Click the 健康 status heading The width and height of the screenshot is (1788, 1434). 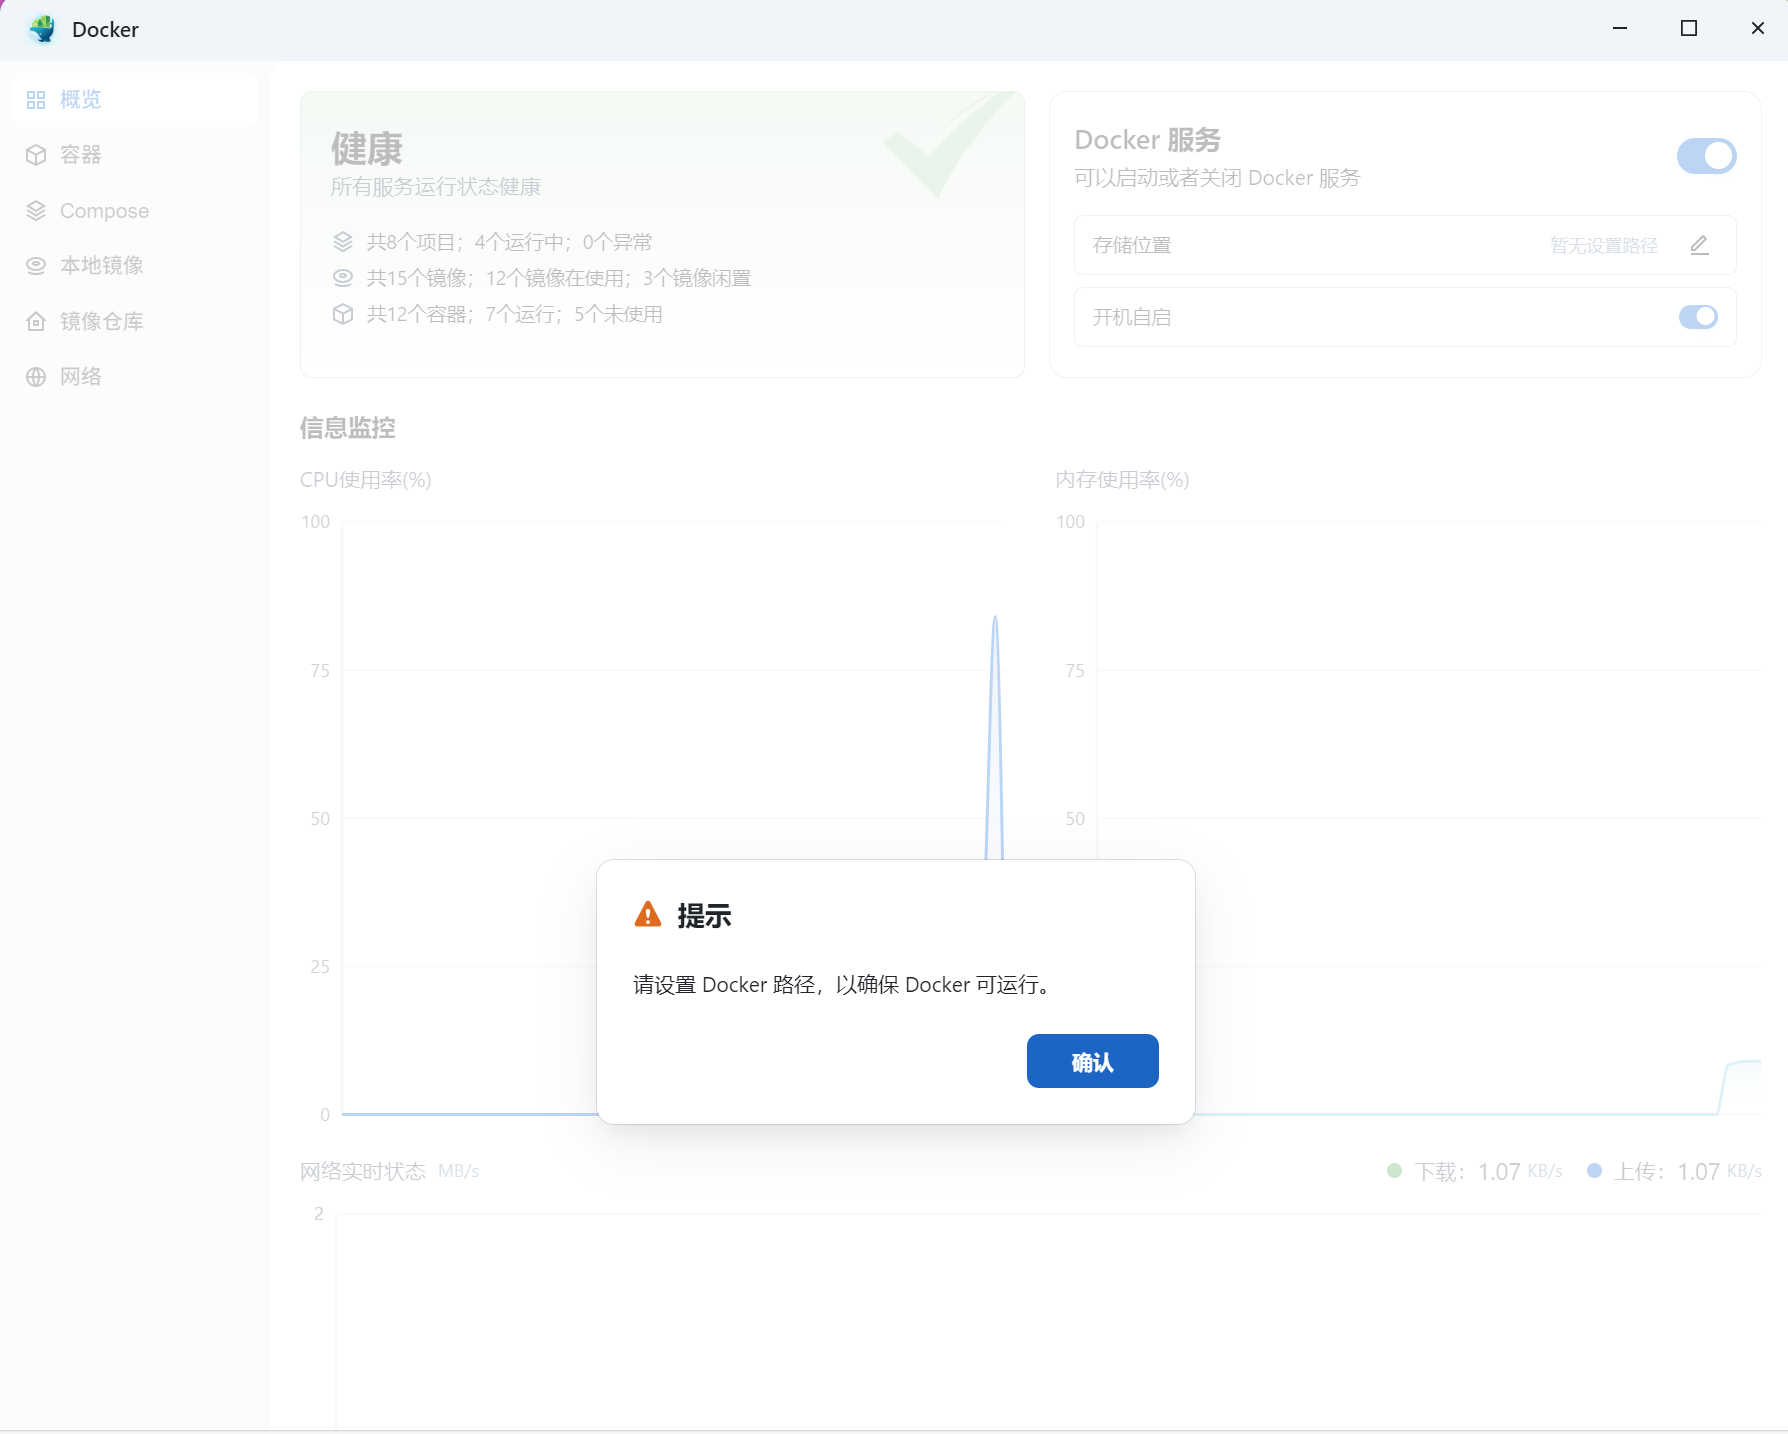click(367, 149)
